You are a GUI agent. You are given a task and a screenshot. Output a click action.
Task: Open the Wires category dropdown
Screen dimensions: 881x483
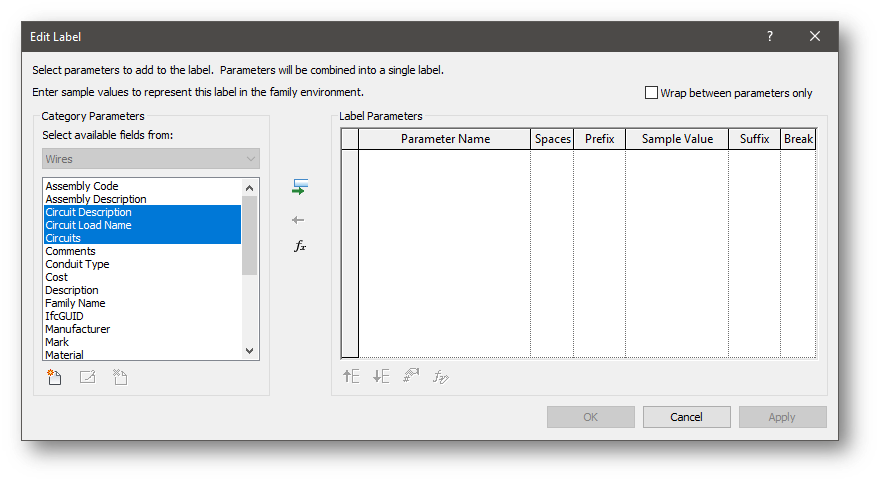pos(151,159)
